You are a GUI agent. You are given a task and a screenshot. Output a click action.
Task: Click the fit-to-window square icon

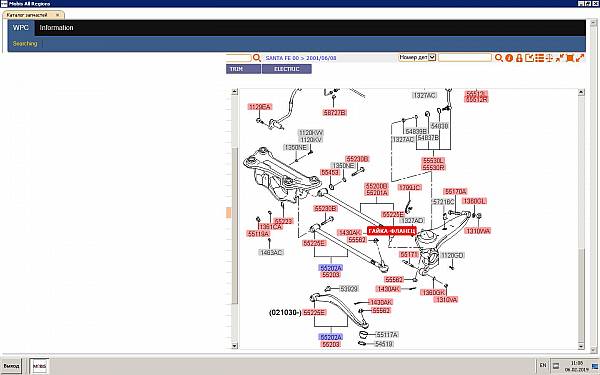tap(570, 58)
